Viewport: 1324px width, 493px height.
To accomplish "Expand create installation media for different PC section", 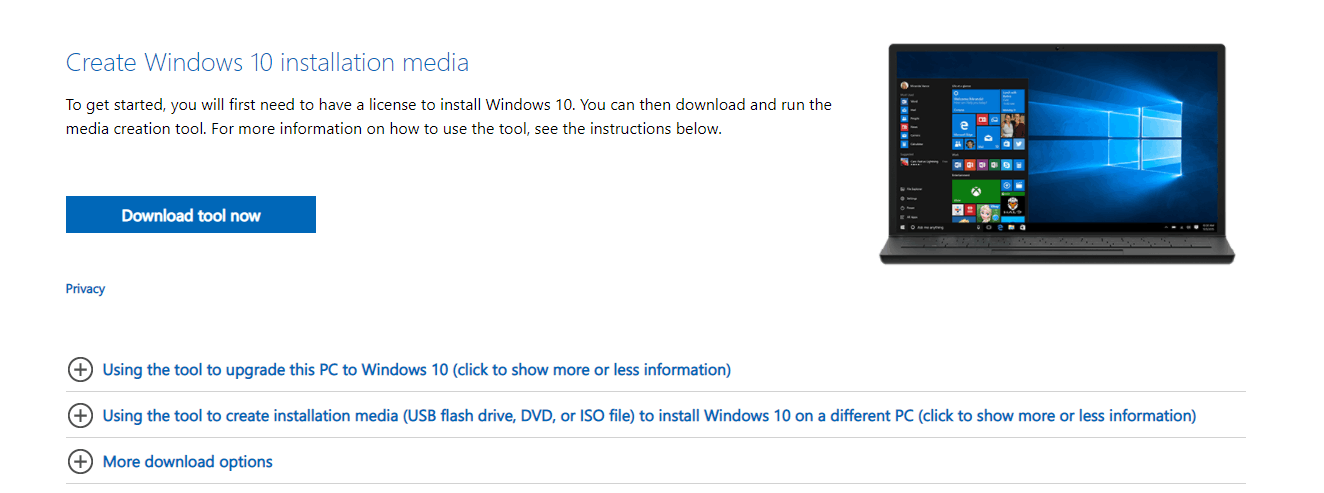I will tap(648, 416).
